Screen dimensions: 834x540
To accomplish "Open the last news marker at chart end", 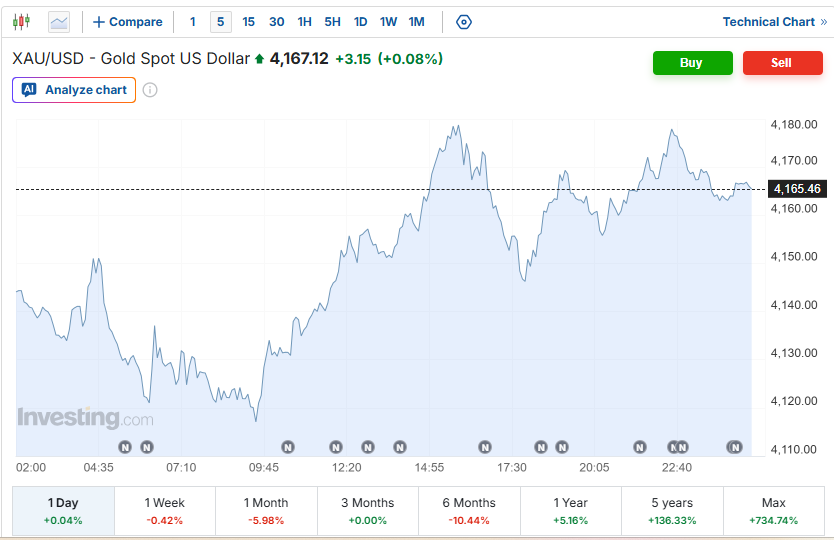I will click(735, 447).
